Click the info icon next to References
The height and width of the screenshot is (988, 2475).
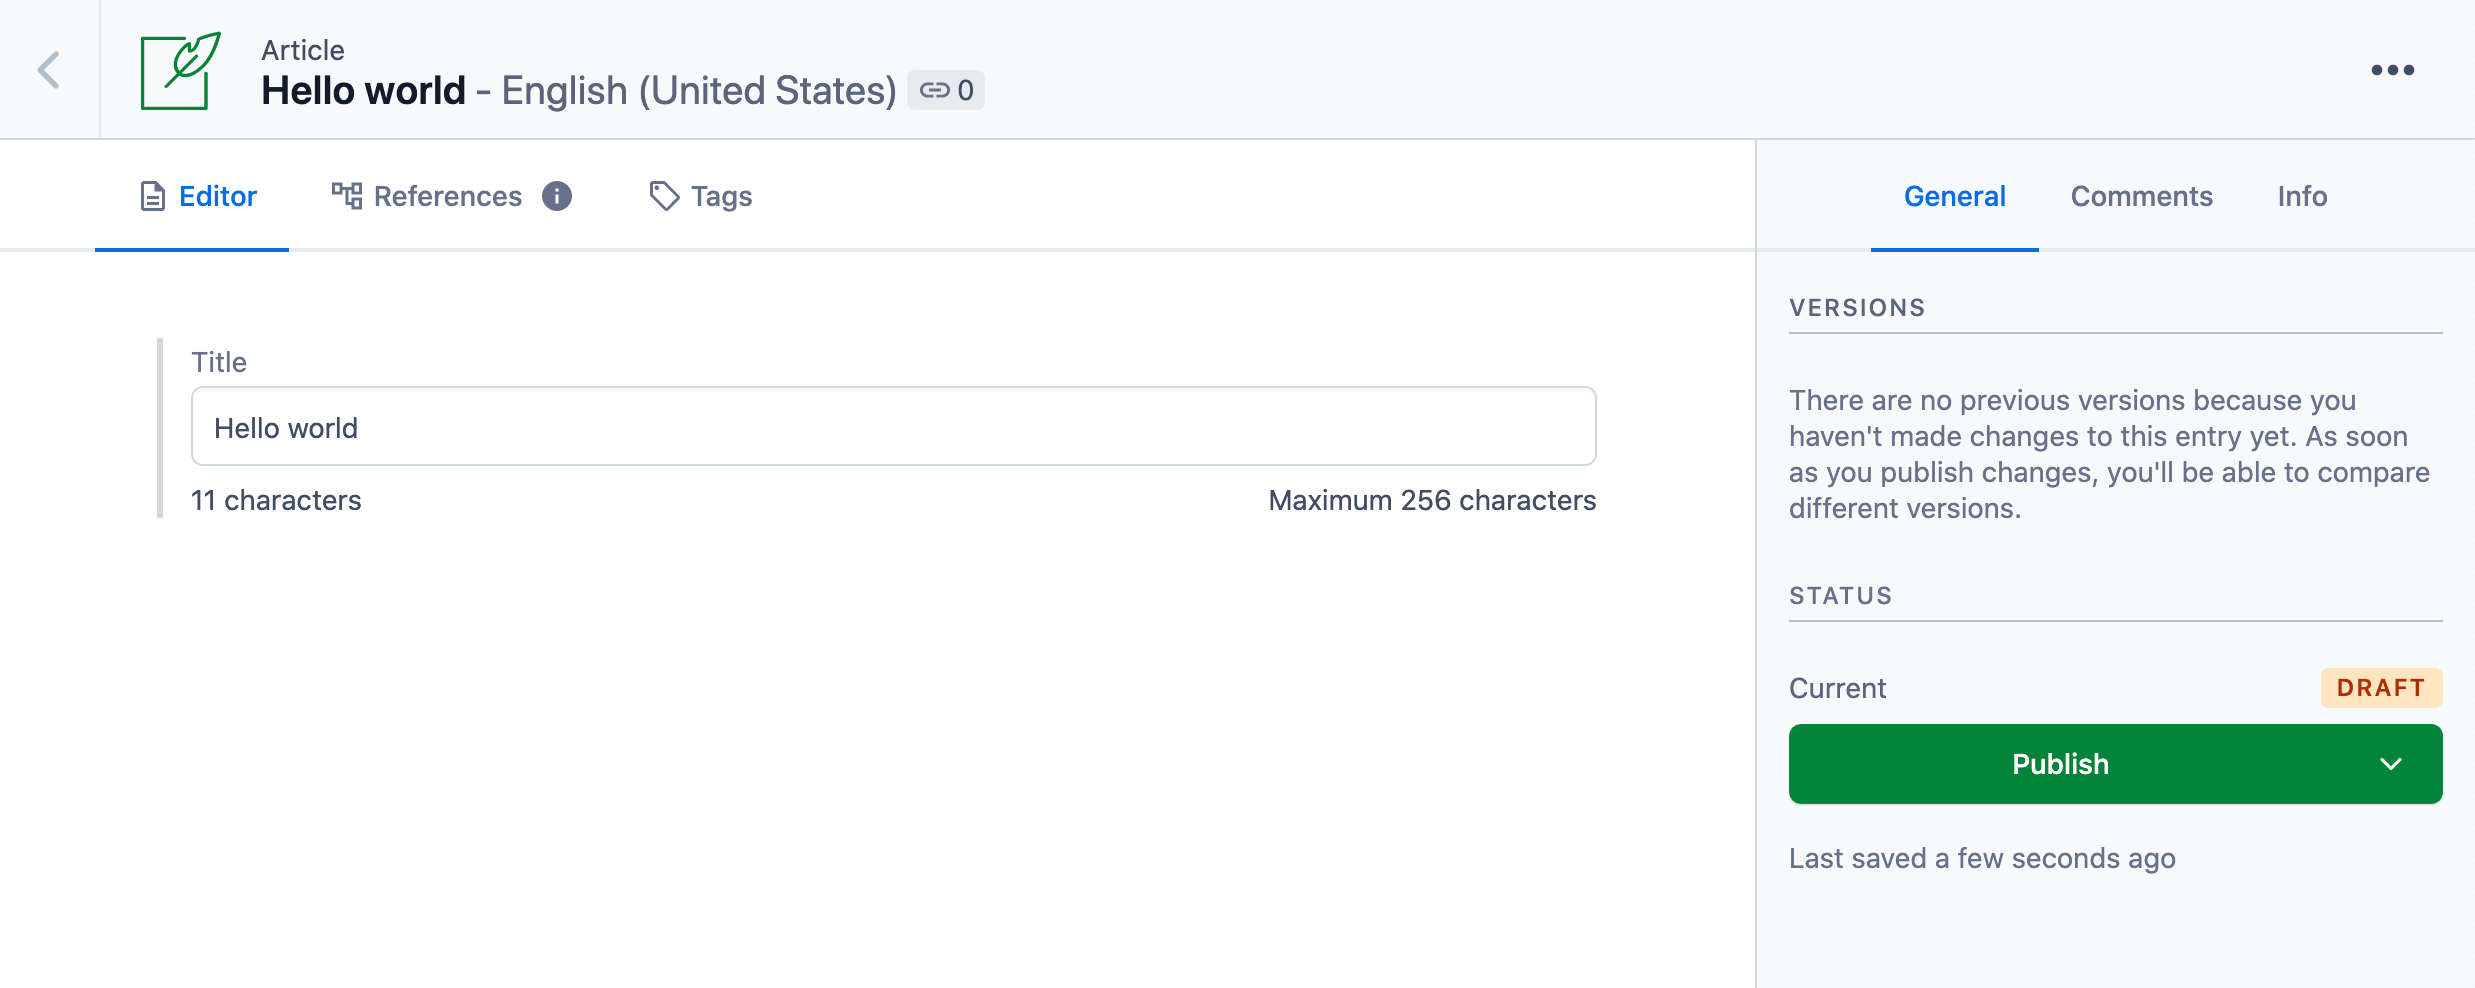[557, 197]
